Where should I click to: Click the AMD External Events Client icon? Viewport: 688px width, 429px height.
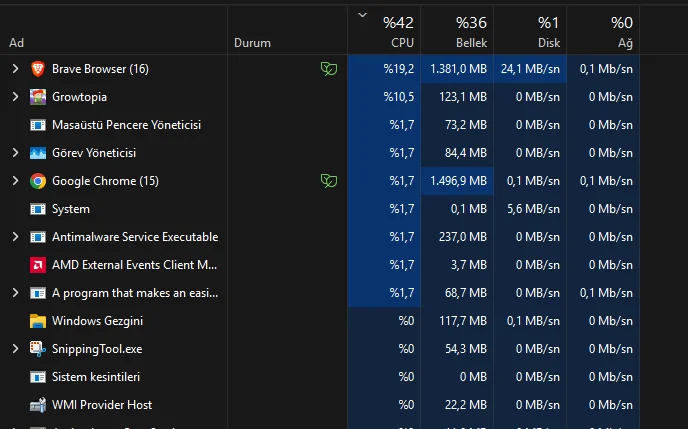coord(38,265)
